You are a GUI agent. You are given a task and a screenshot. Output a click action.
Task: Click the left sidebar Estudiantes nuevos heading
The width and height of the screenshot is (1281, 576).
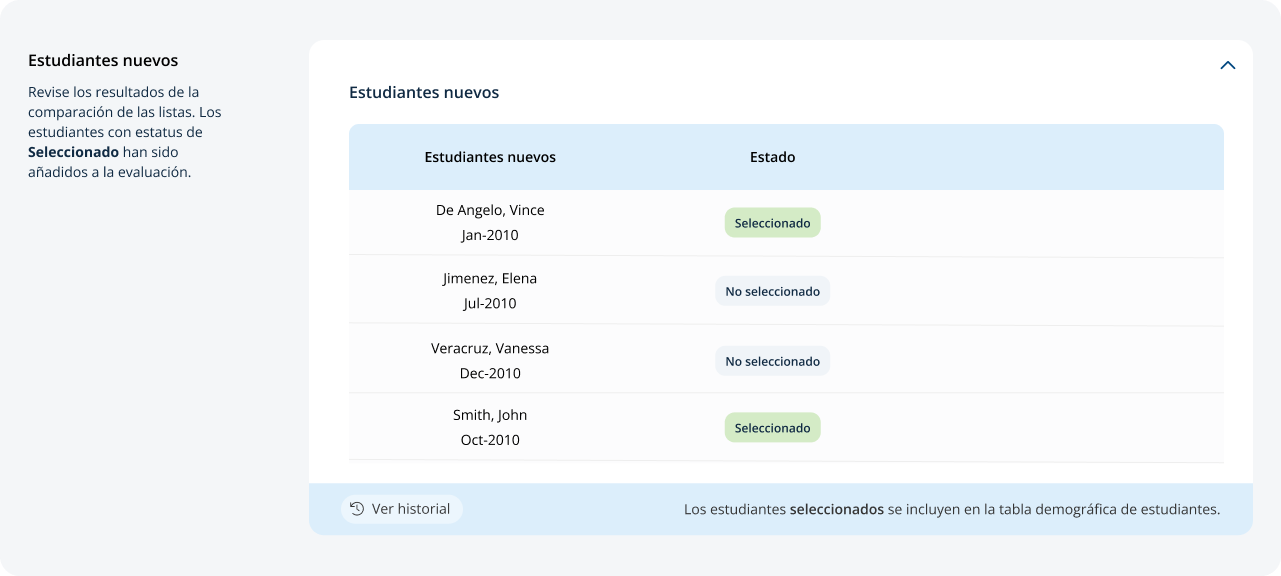coord(103,61)
